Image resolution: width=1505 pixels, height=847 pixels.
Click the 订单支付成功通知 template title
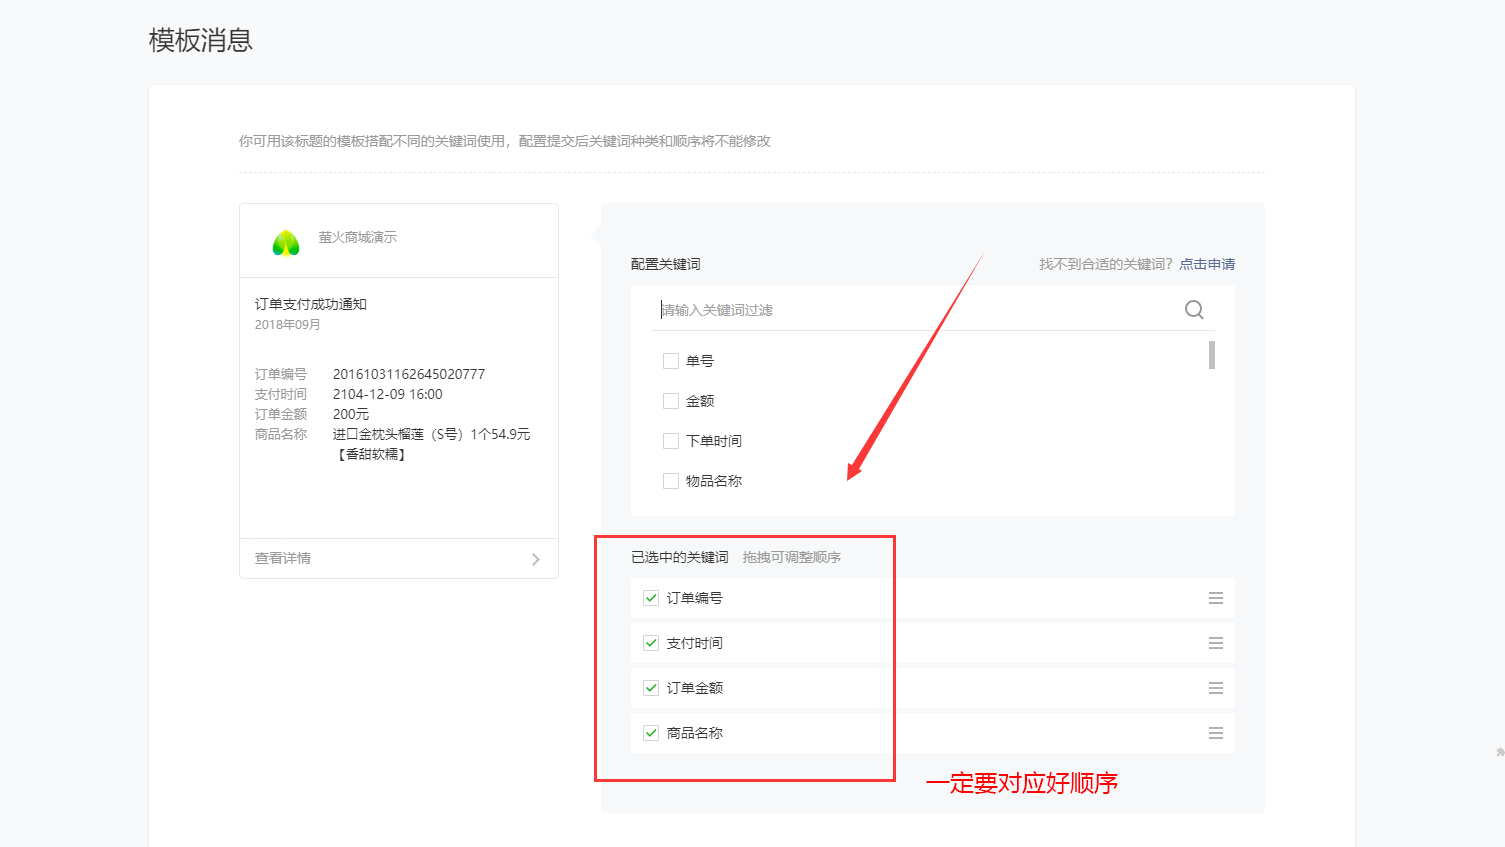(x=311, y=304)
